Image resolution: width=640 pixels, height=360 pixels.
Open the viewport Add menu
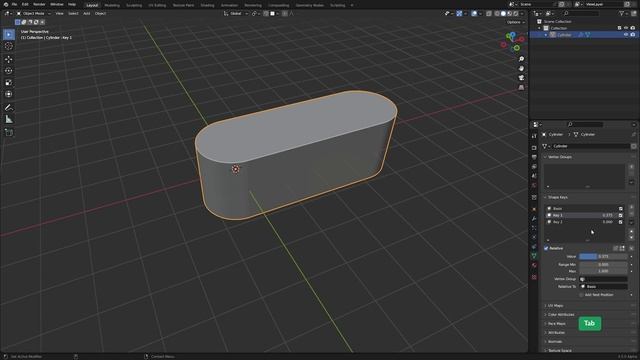pos(87,13)
